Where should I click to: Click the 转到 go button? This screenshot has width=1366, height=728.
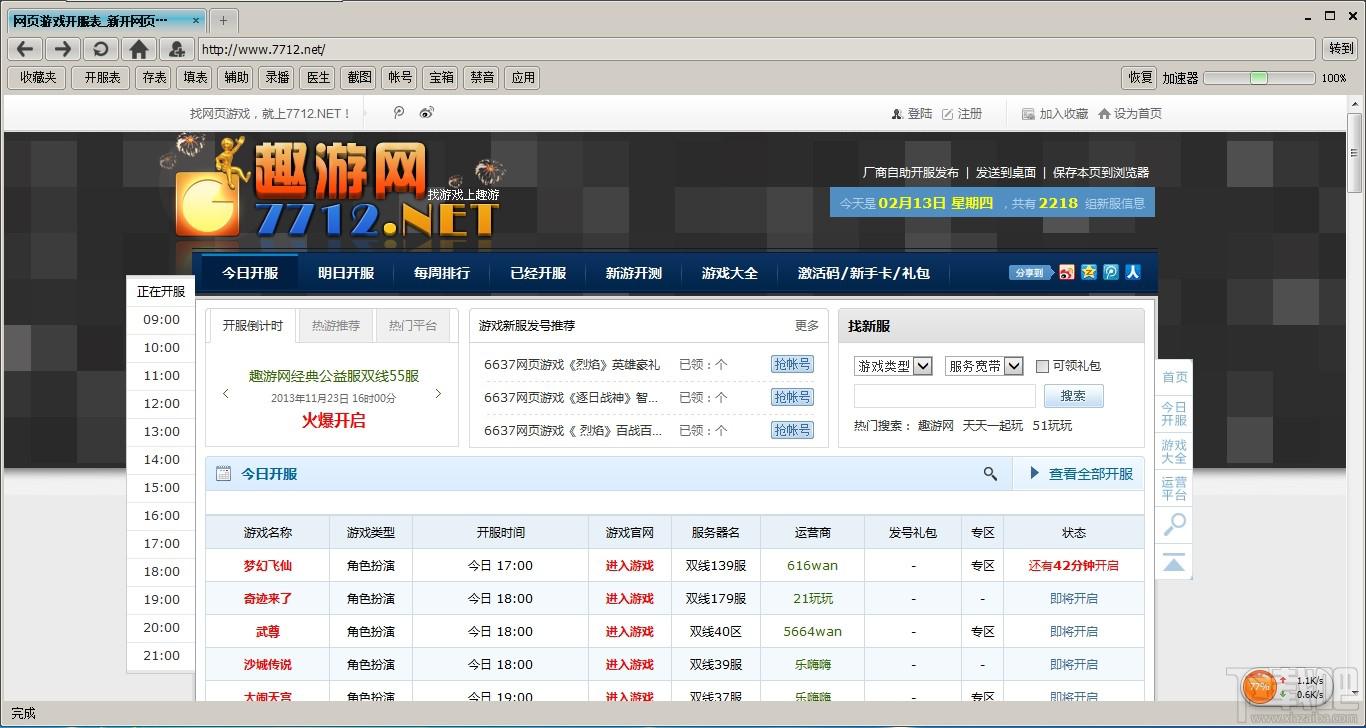[1340, 49]
